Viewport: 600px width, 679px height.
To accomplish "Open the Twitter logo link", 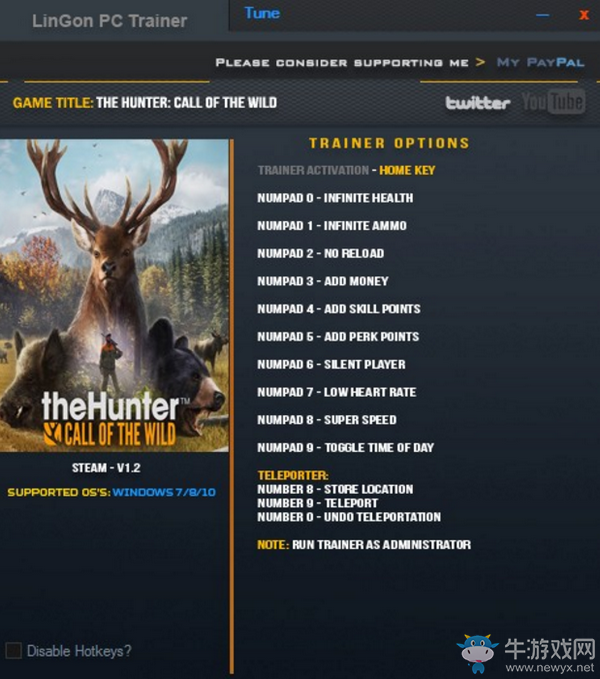I will [x=478, y=103].
